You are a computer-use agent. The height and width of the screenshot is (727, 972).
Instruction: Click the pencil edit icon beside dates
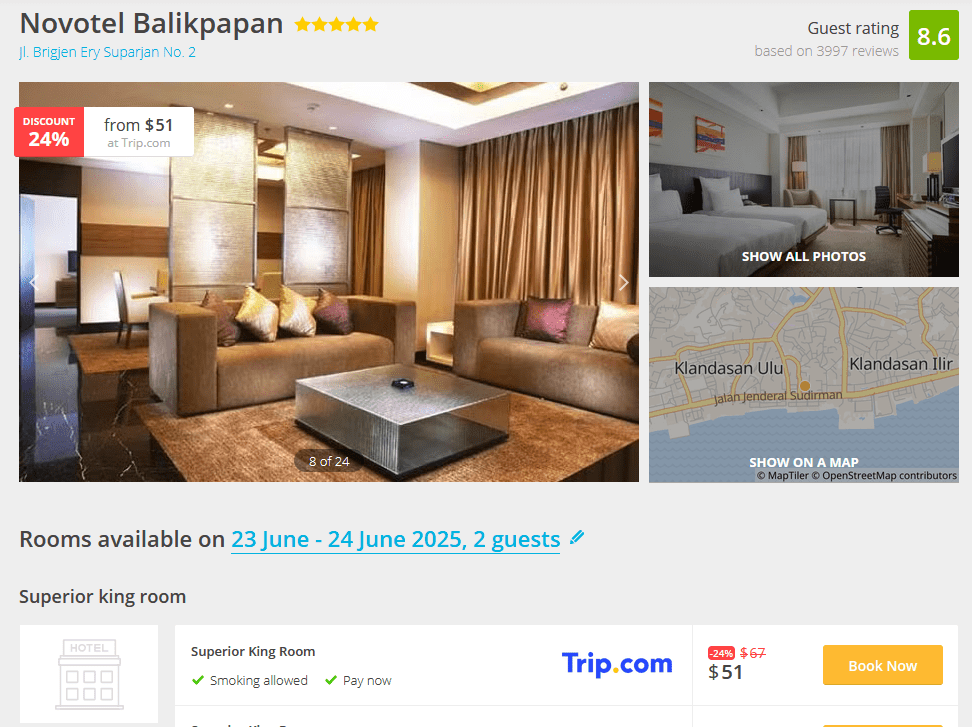click(x=577, y=537)
